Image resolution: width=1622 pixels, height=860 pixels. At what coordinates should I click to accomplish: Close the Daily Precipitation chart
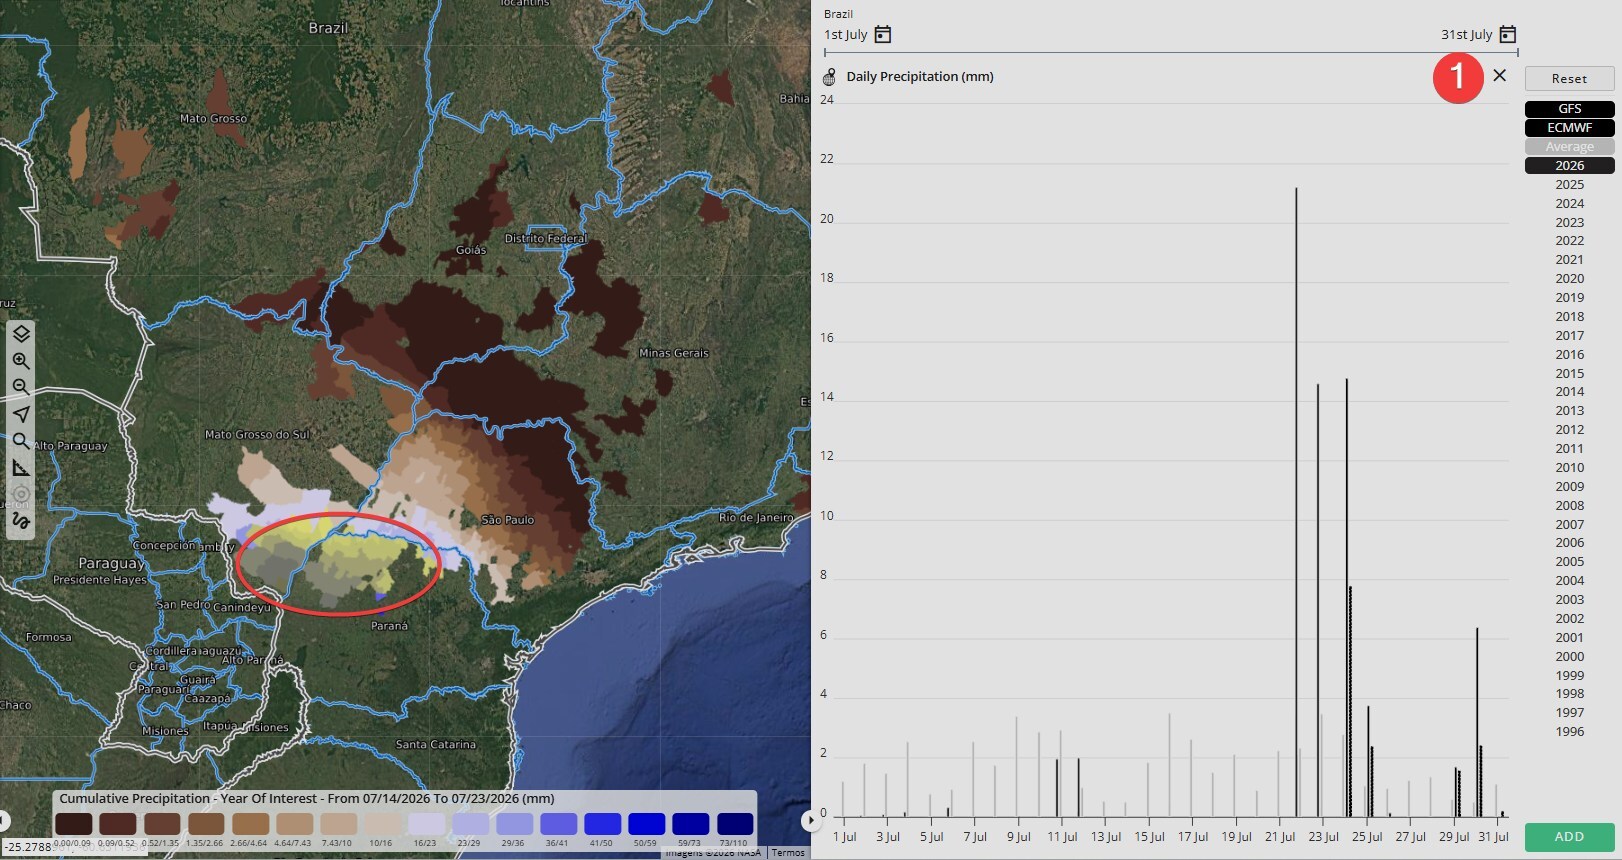tap(1499, 75)
